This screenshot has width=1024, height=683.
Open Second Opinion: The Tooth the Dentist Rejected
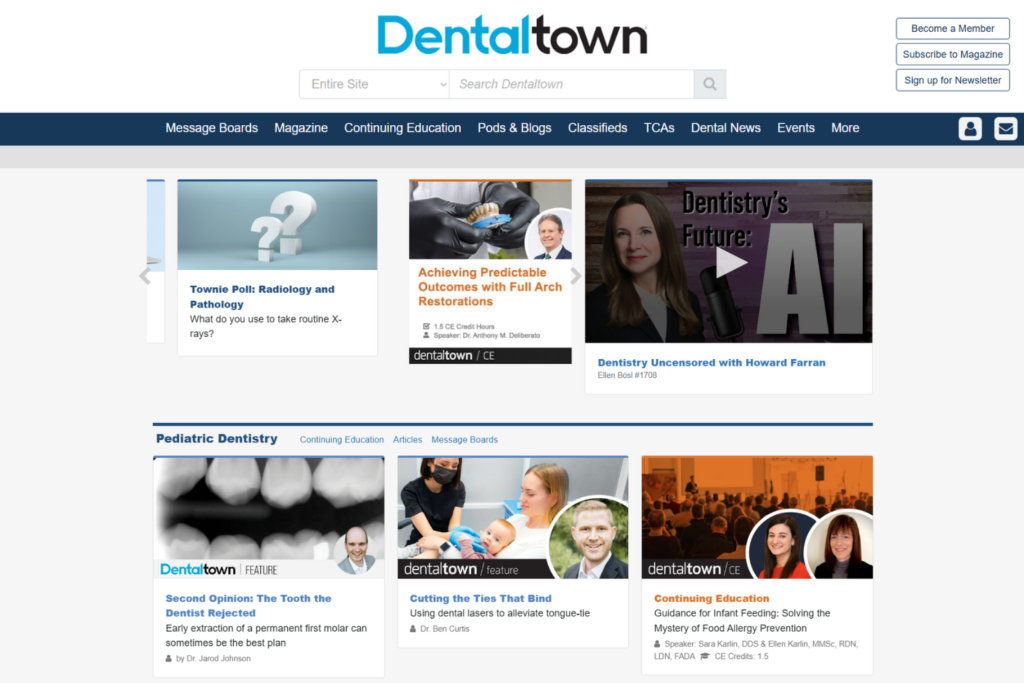[x=248, y=606]
